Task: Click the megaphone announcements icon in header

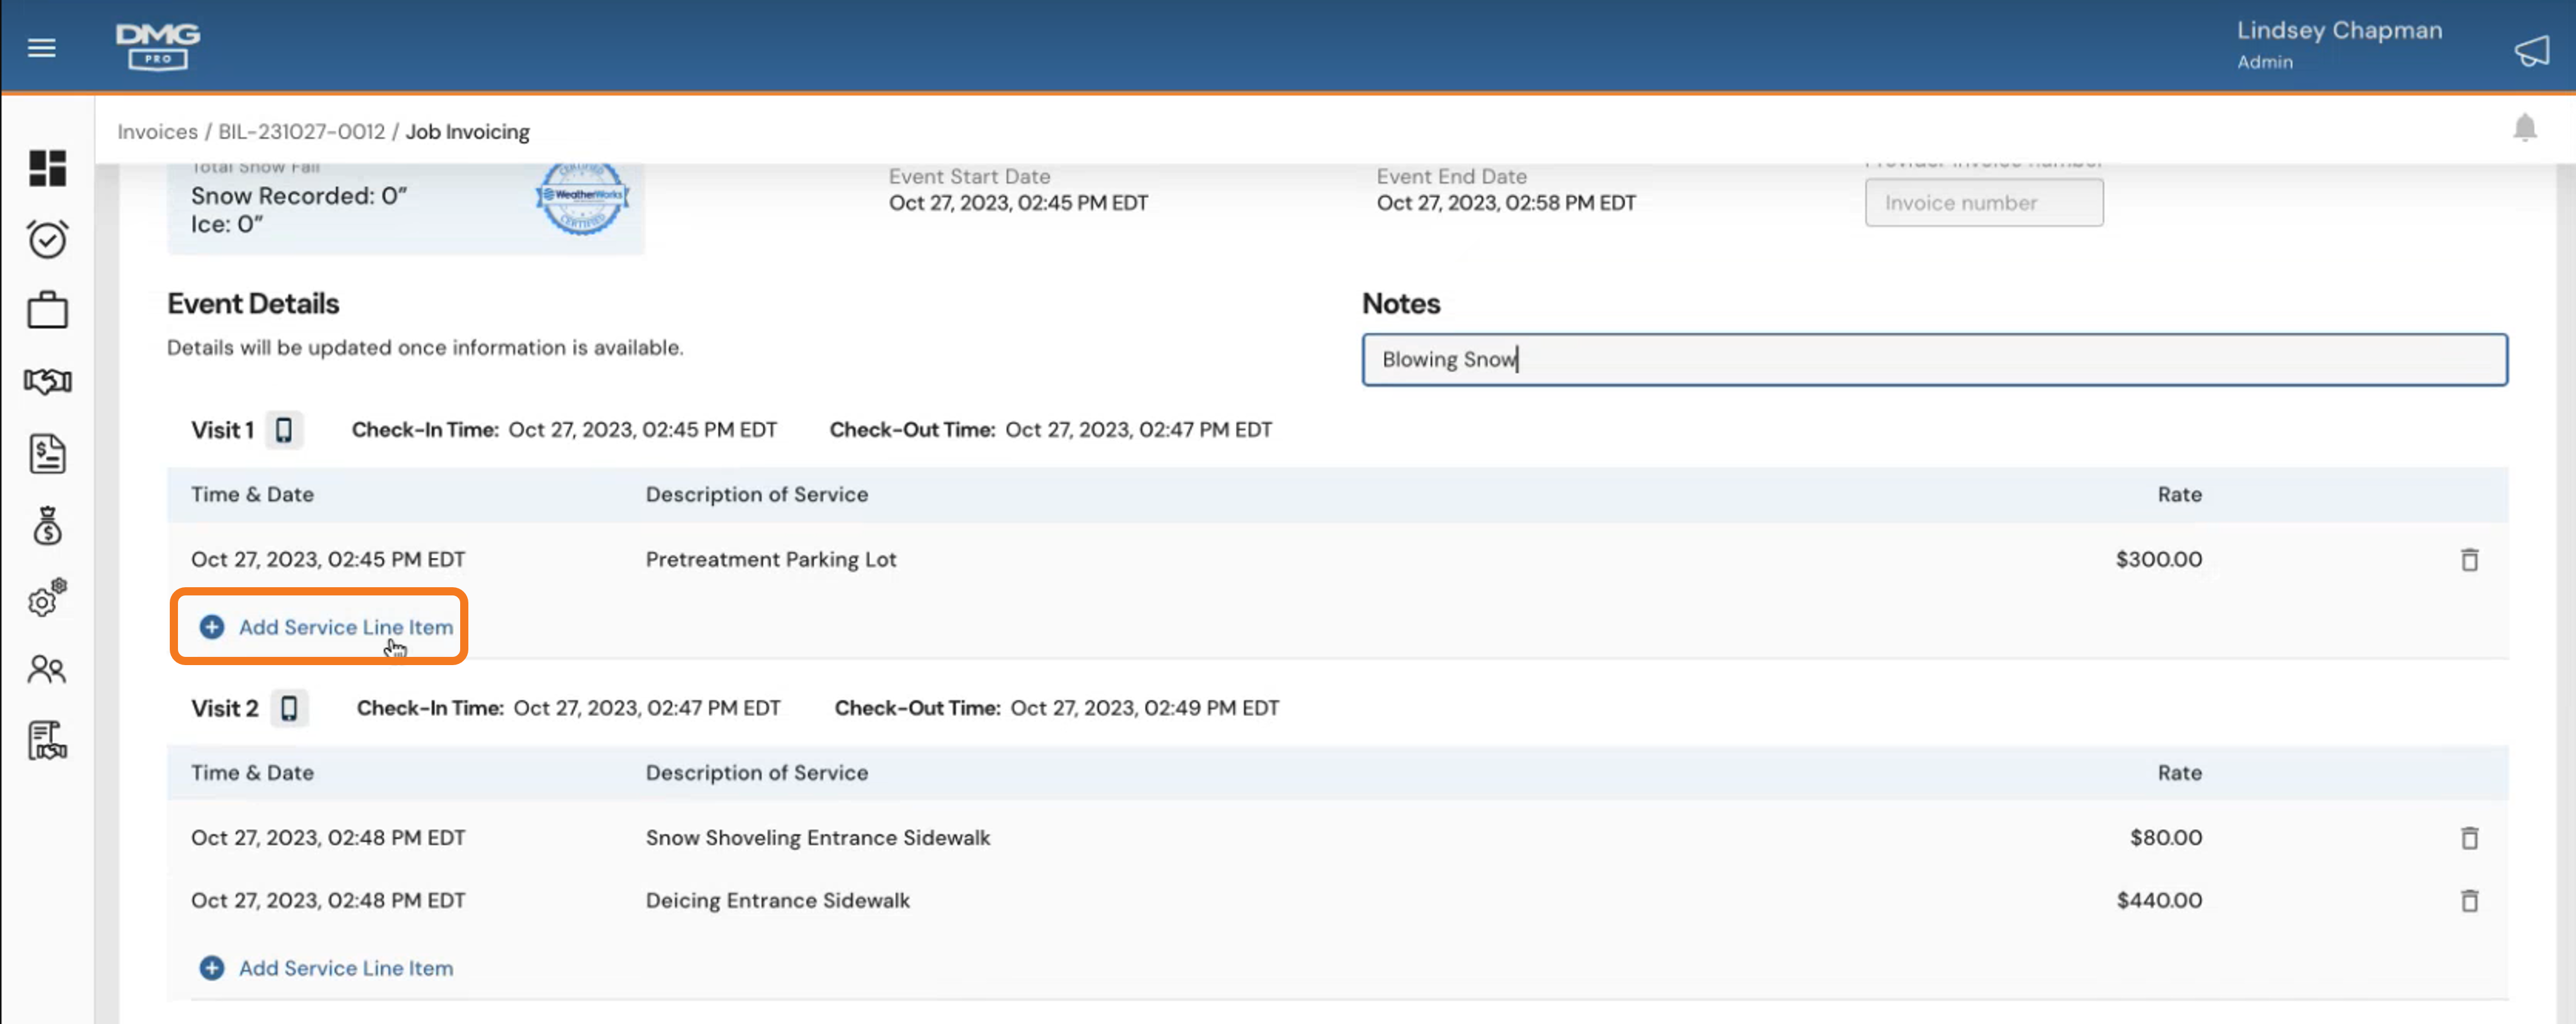Action: click(2531, 50)
